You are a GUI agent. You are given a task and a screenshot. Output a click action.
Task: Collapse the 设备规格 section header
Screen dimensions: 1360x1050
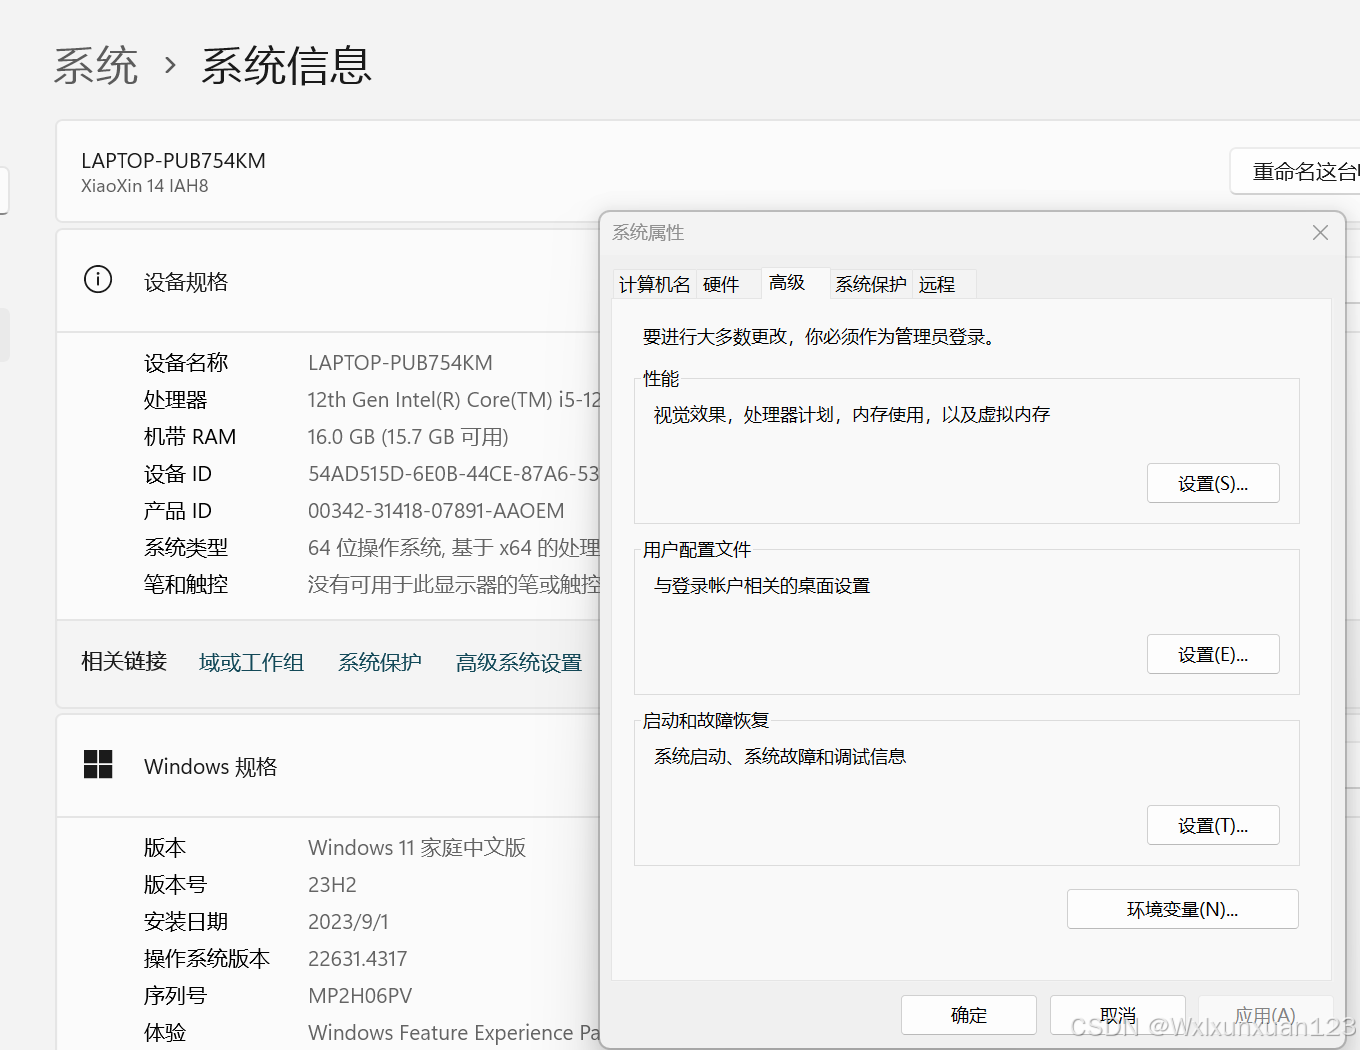(x=330, y=281)
